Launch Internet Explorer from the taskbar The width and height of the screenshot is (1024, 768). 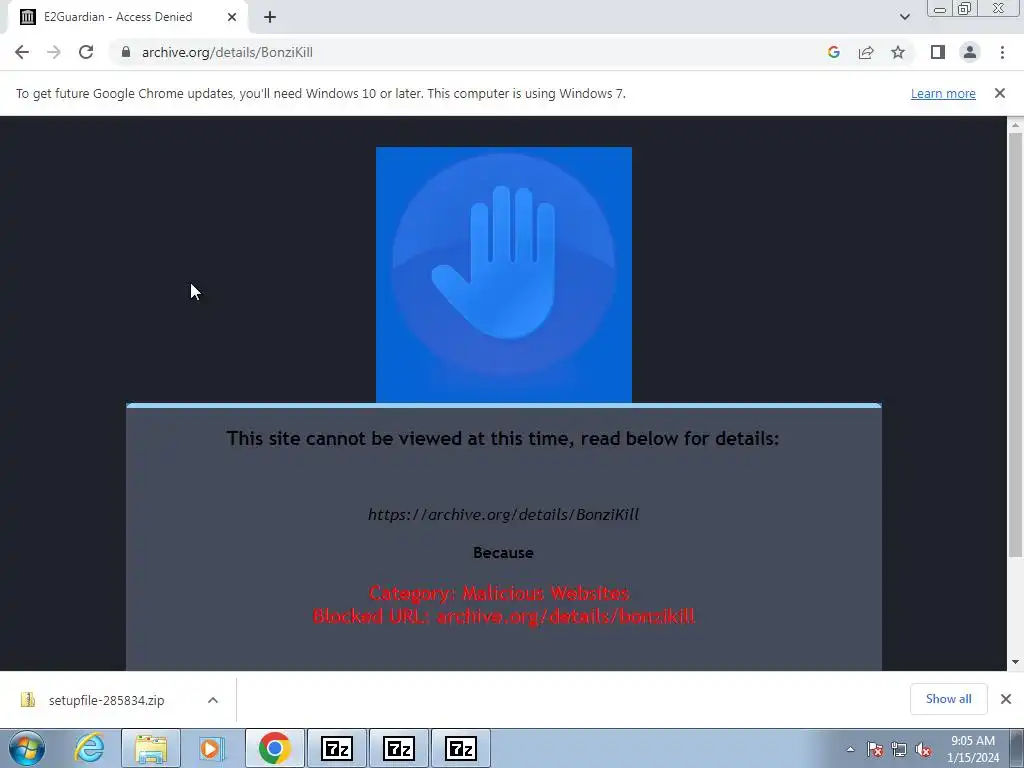click(x=89, y=748)
